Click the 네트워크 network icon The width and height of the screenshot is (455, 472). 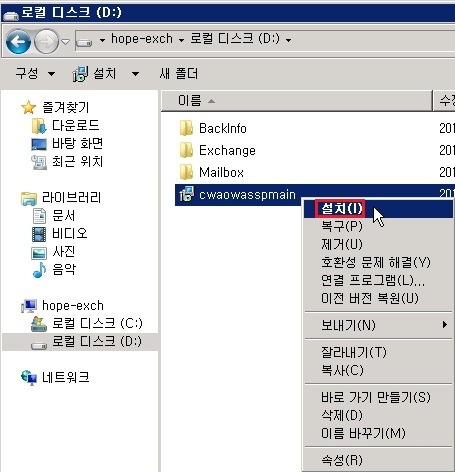pyautogui.click(x=29, y=378)
